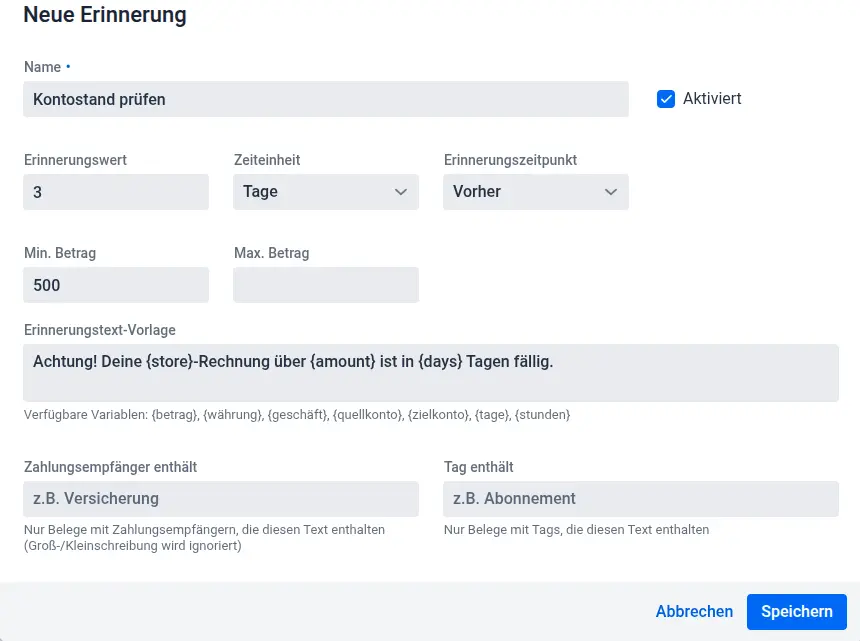Click the Erinnerungstext-Vorlage label

coord(99,330)
